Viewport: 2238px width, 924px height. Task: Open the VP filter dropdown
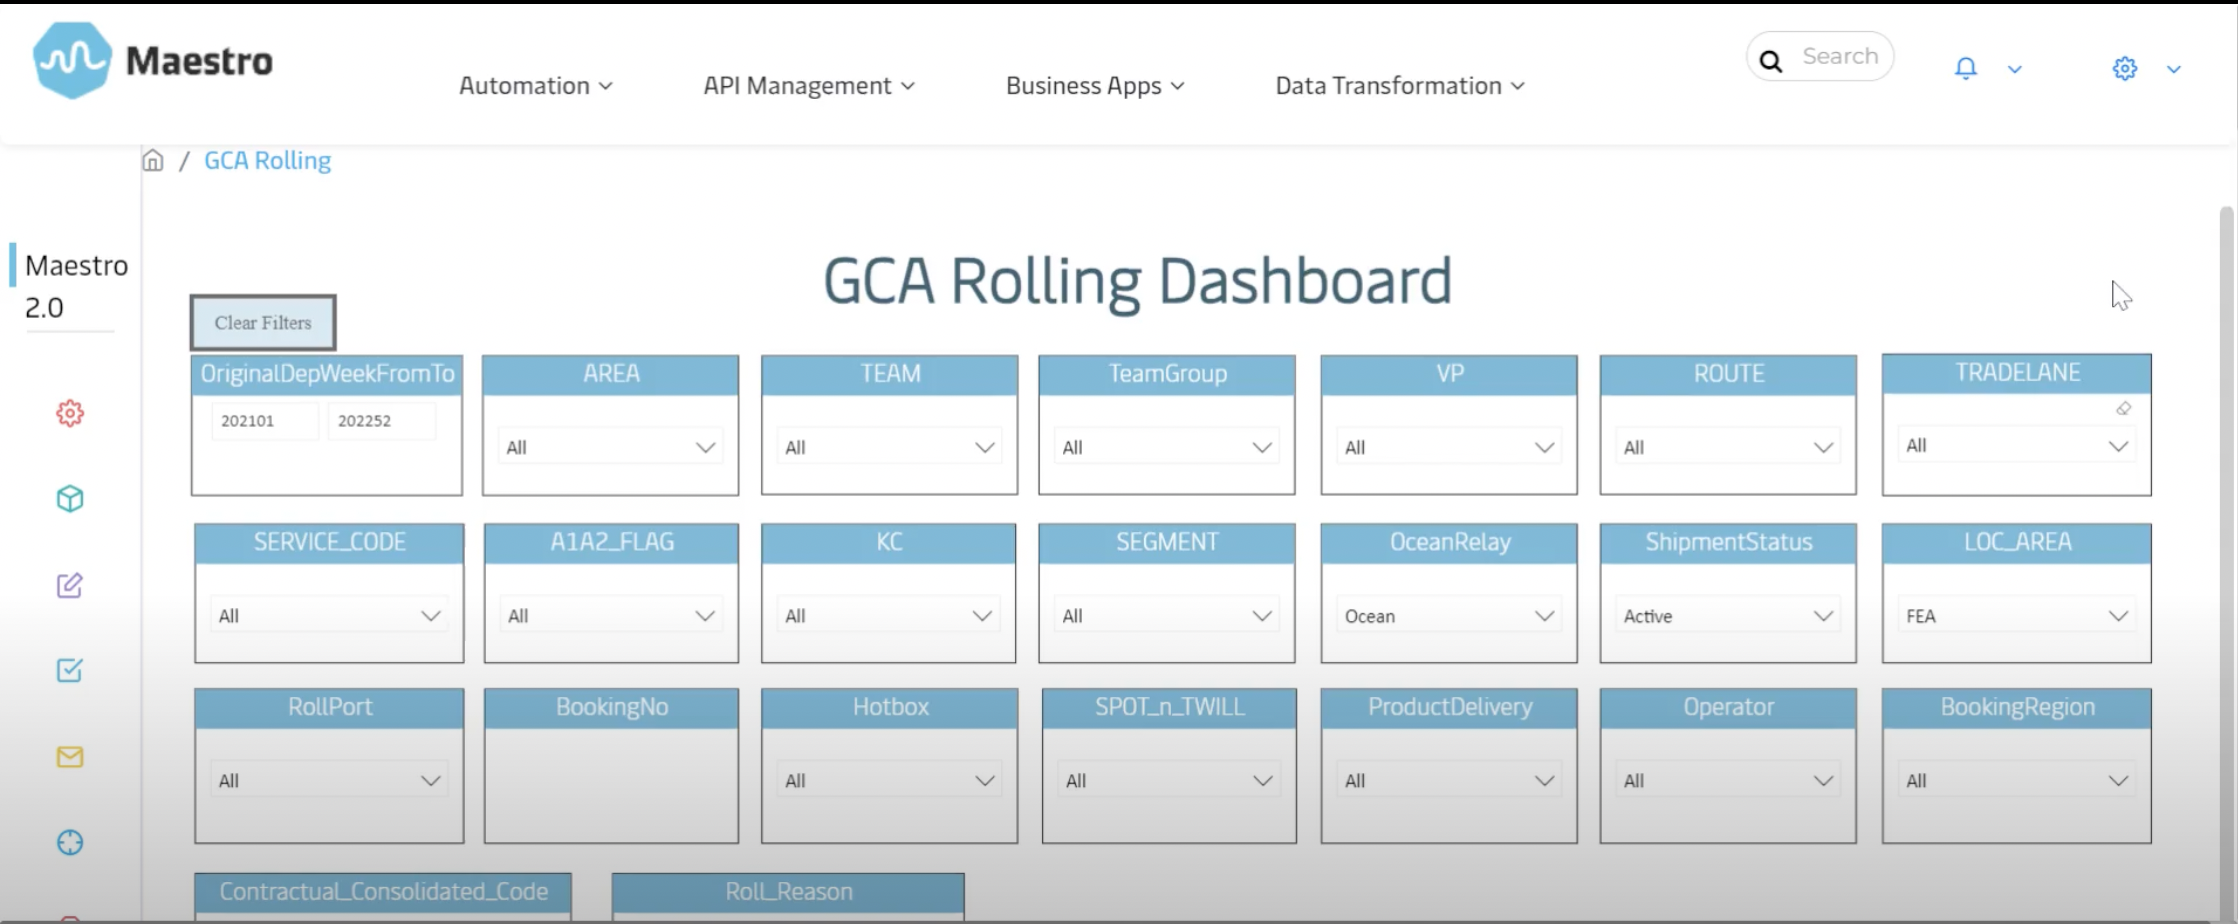pos(1449,447)
